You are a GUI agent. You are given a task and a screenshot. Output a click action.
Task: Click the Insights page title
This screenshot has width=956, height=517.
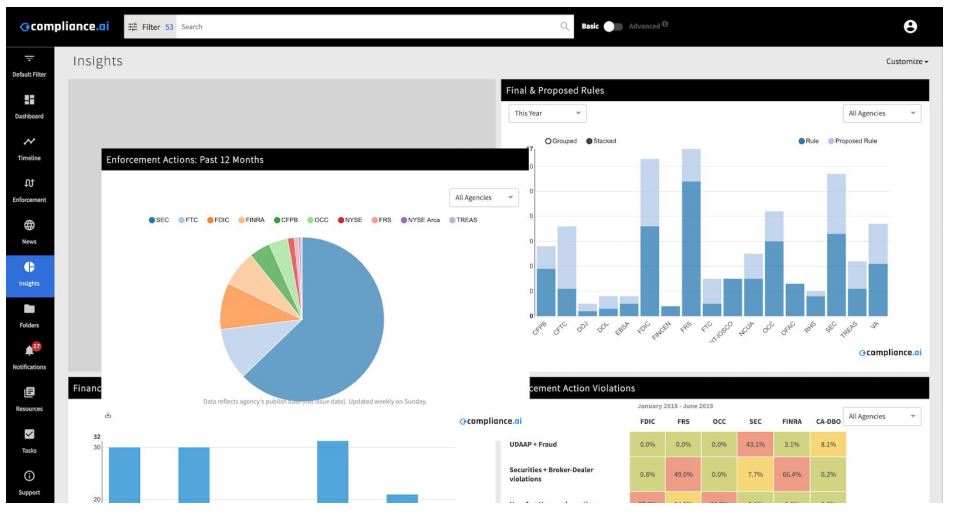coord(98,61)
